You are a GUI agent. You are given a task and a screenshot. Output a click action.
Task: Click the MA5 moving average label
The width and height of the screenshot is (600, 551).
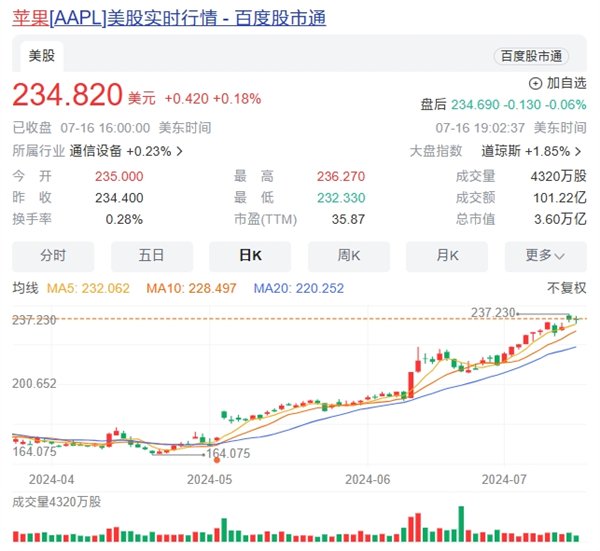[x=88, y=288]
